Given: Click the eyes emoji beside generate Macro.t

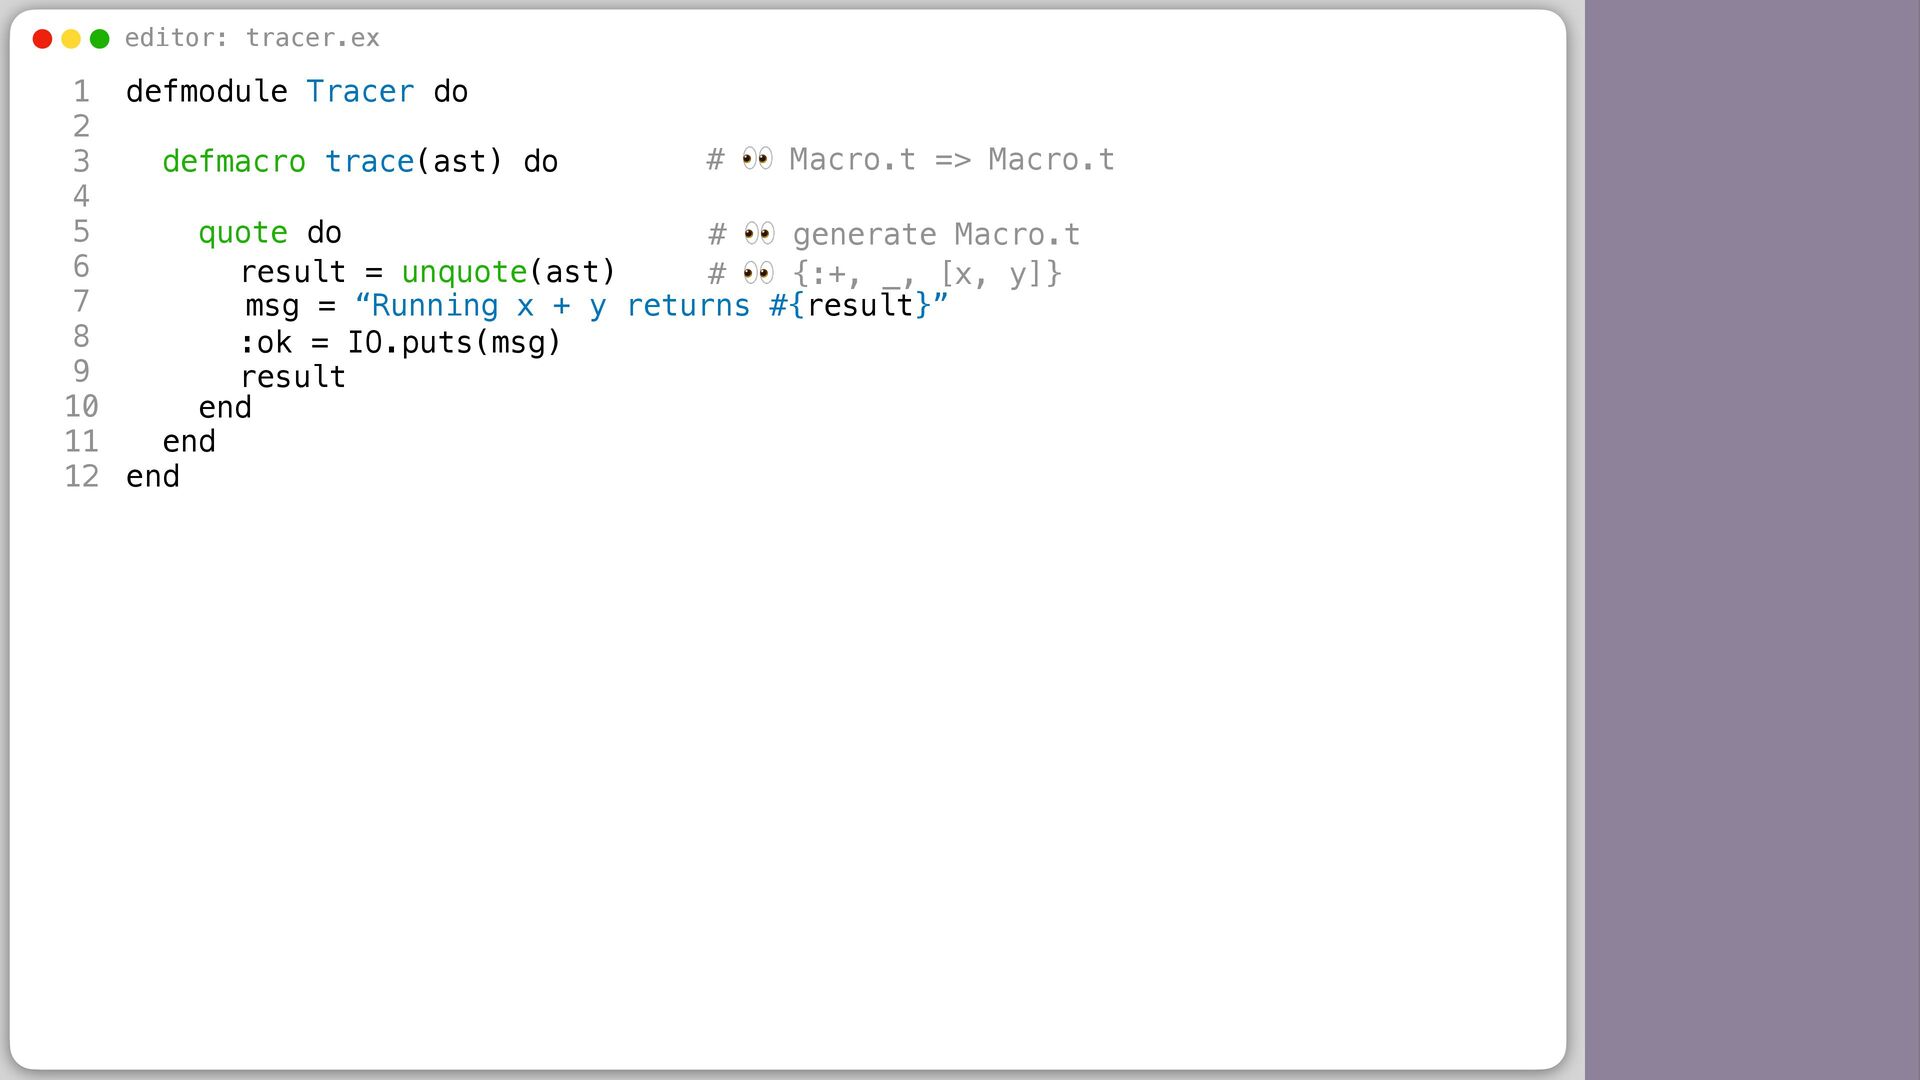Looking at the screenshot, I should point(759,234).
